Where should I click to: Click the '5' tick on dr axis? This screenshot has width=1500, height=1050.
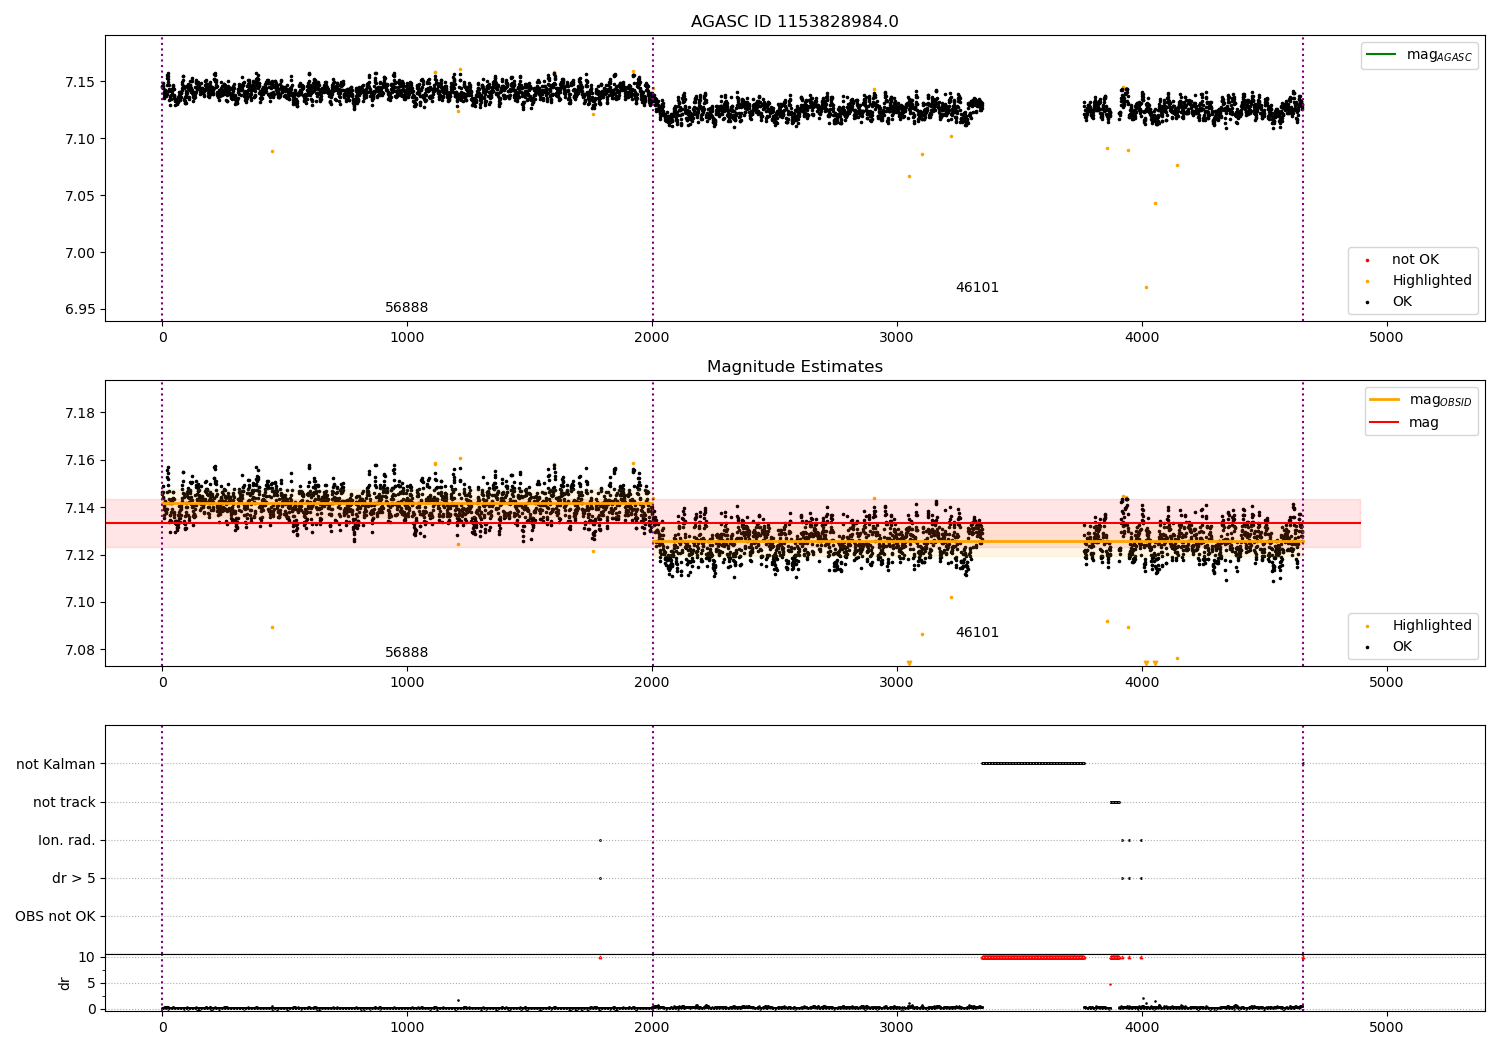pyautogui.click(x=91, y=983)
